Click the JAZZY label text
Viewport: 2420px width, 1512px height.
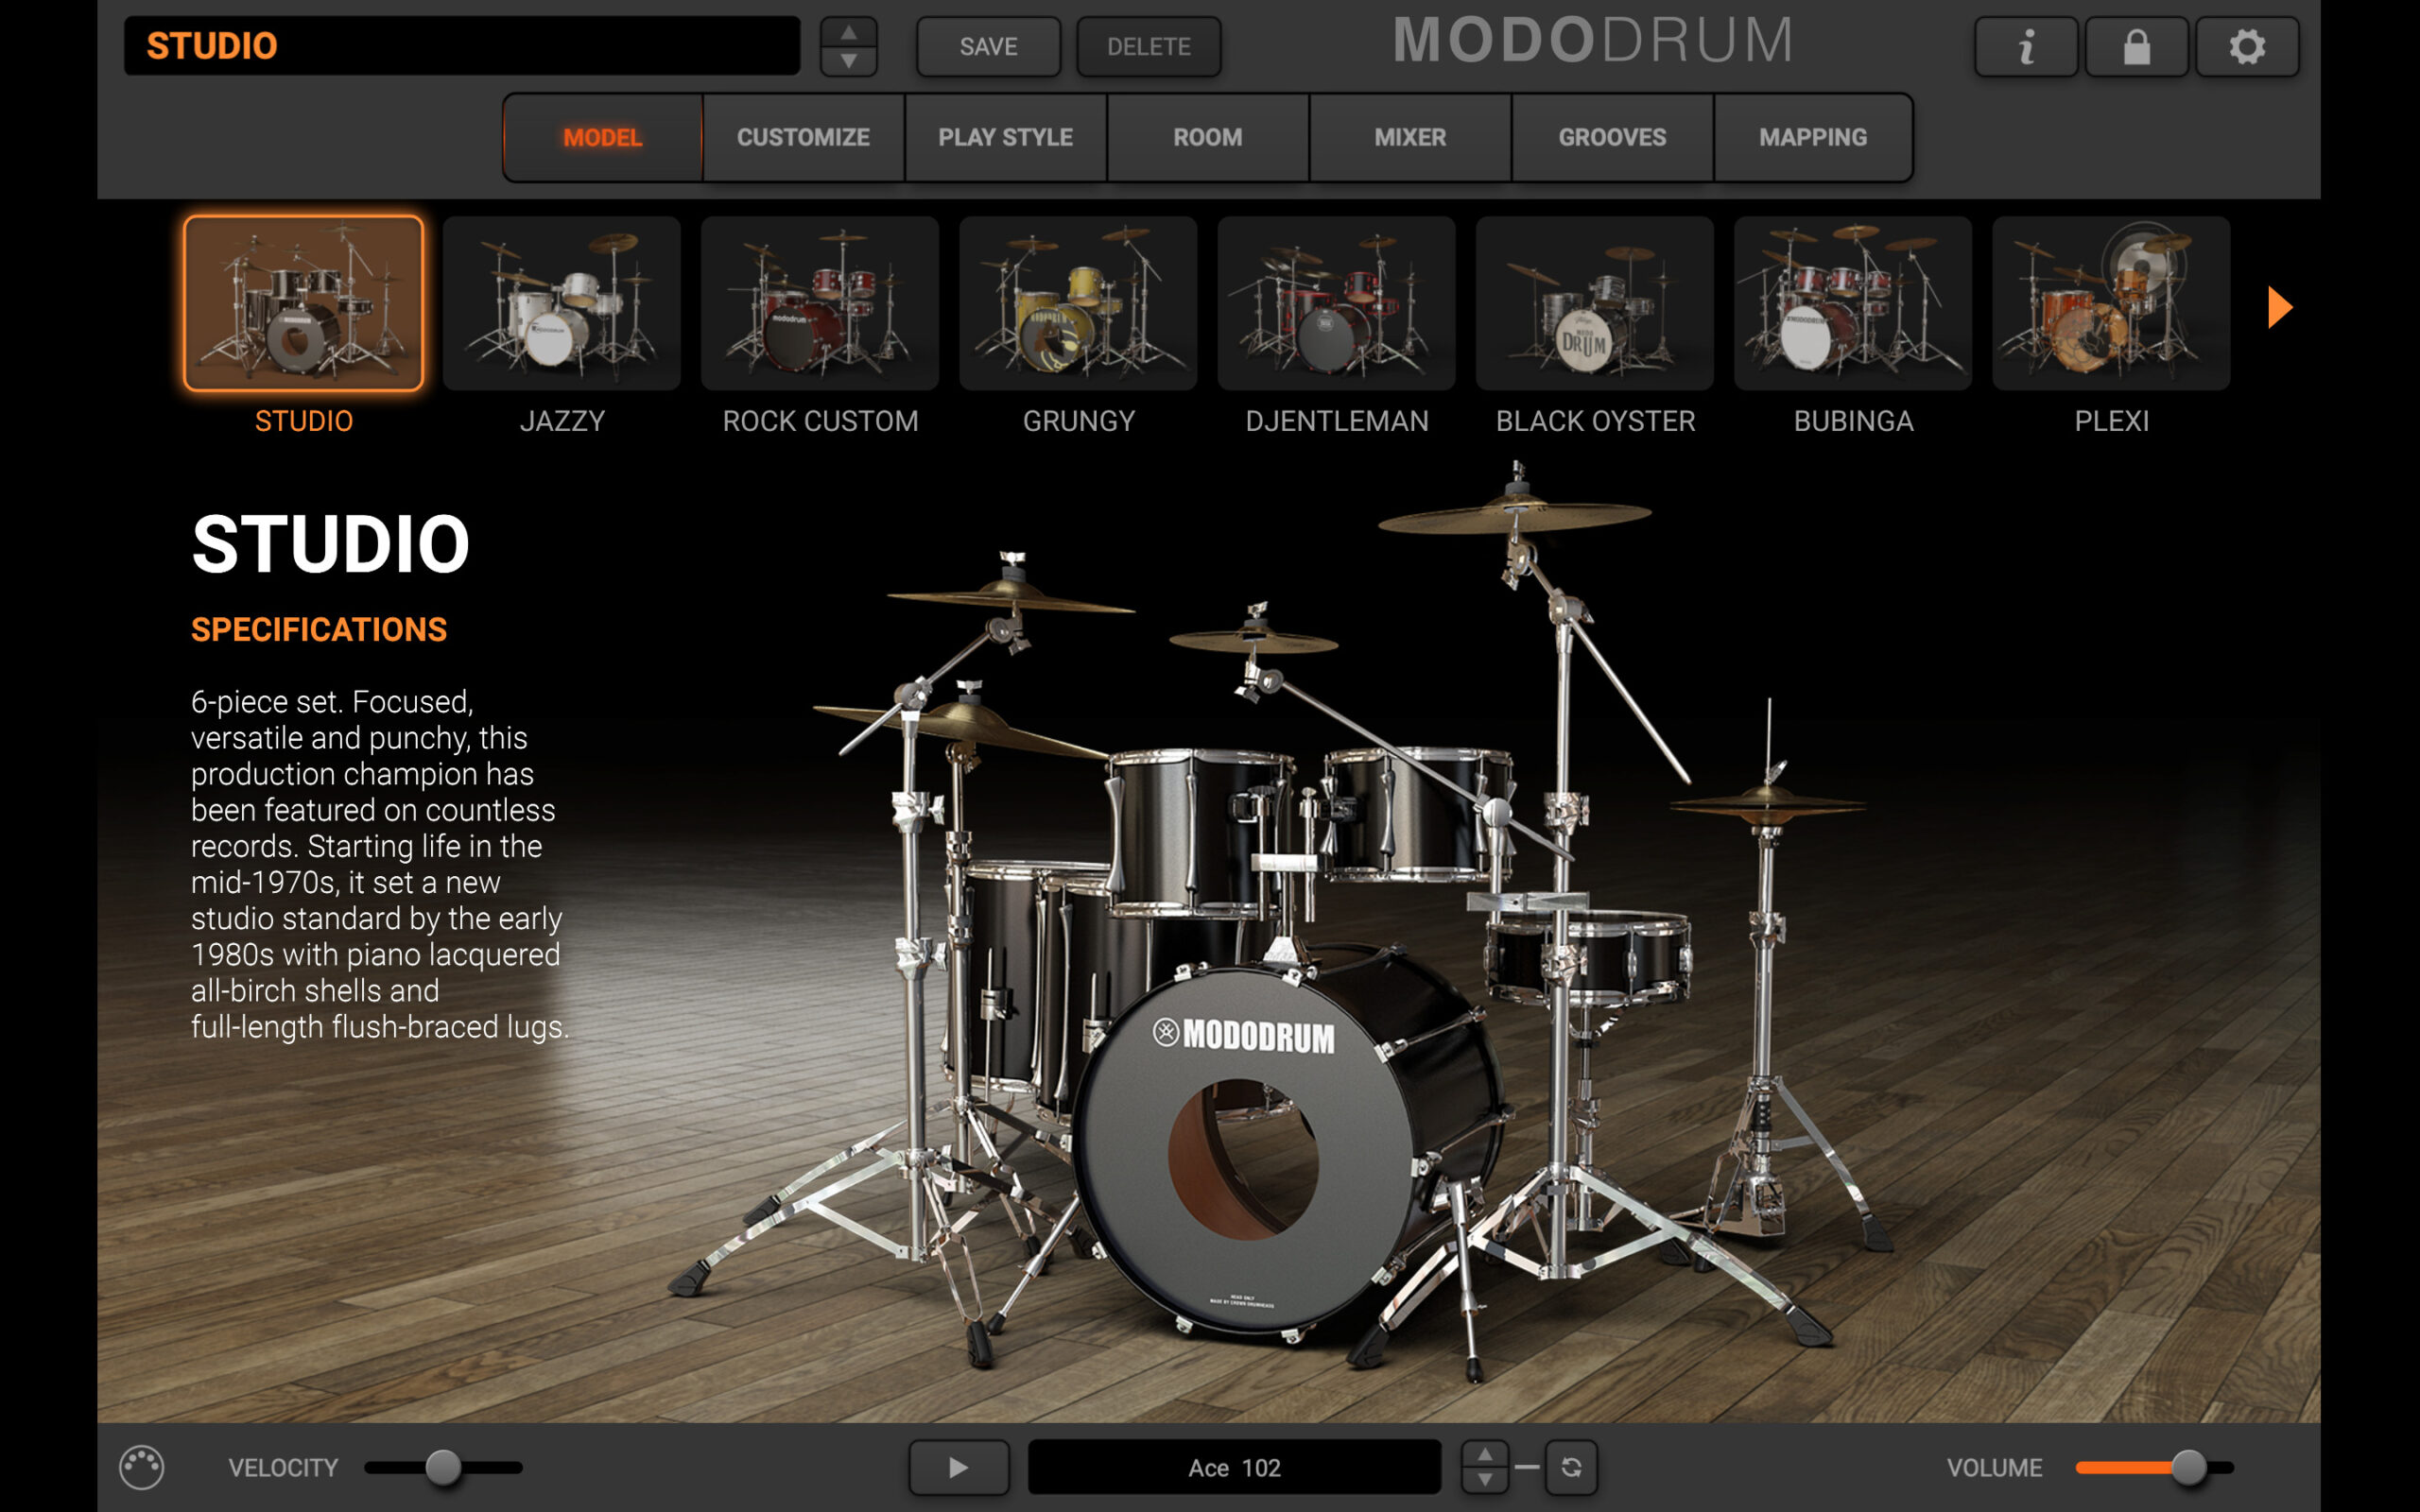tap(562, 421)
